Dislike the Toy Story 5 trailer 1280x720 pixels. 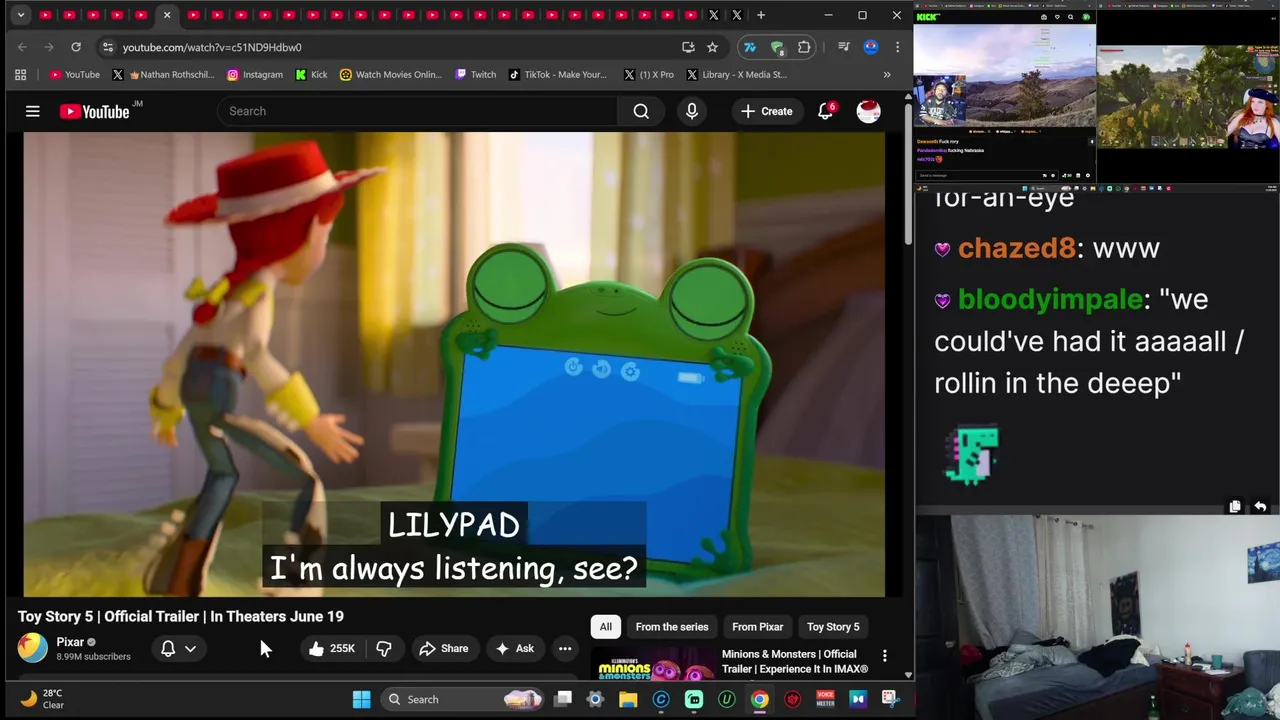click(384, 648)
